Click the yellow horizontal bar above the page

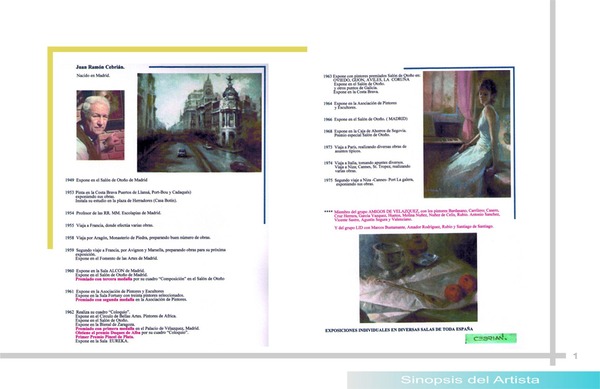[x=177, y=49]
